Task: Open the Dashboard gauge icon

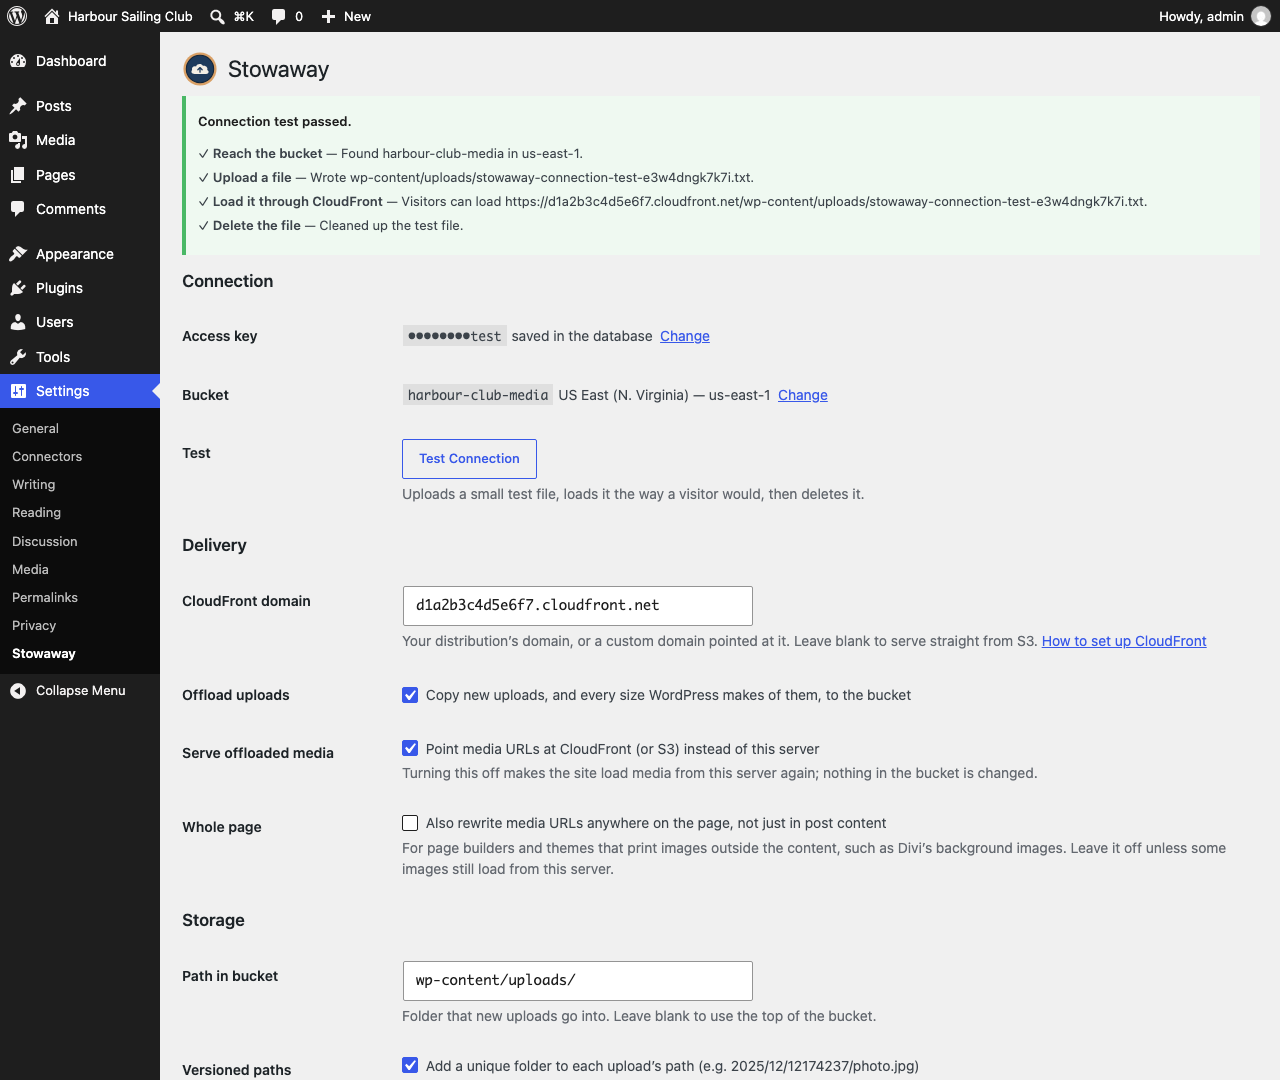Action: (18, 61)
